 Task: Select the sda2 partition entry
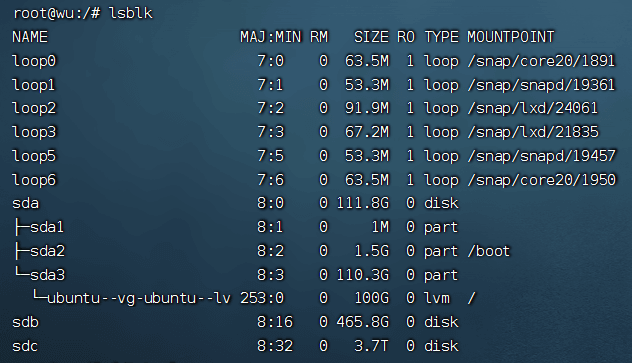click(48, 251)
